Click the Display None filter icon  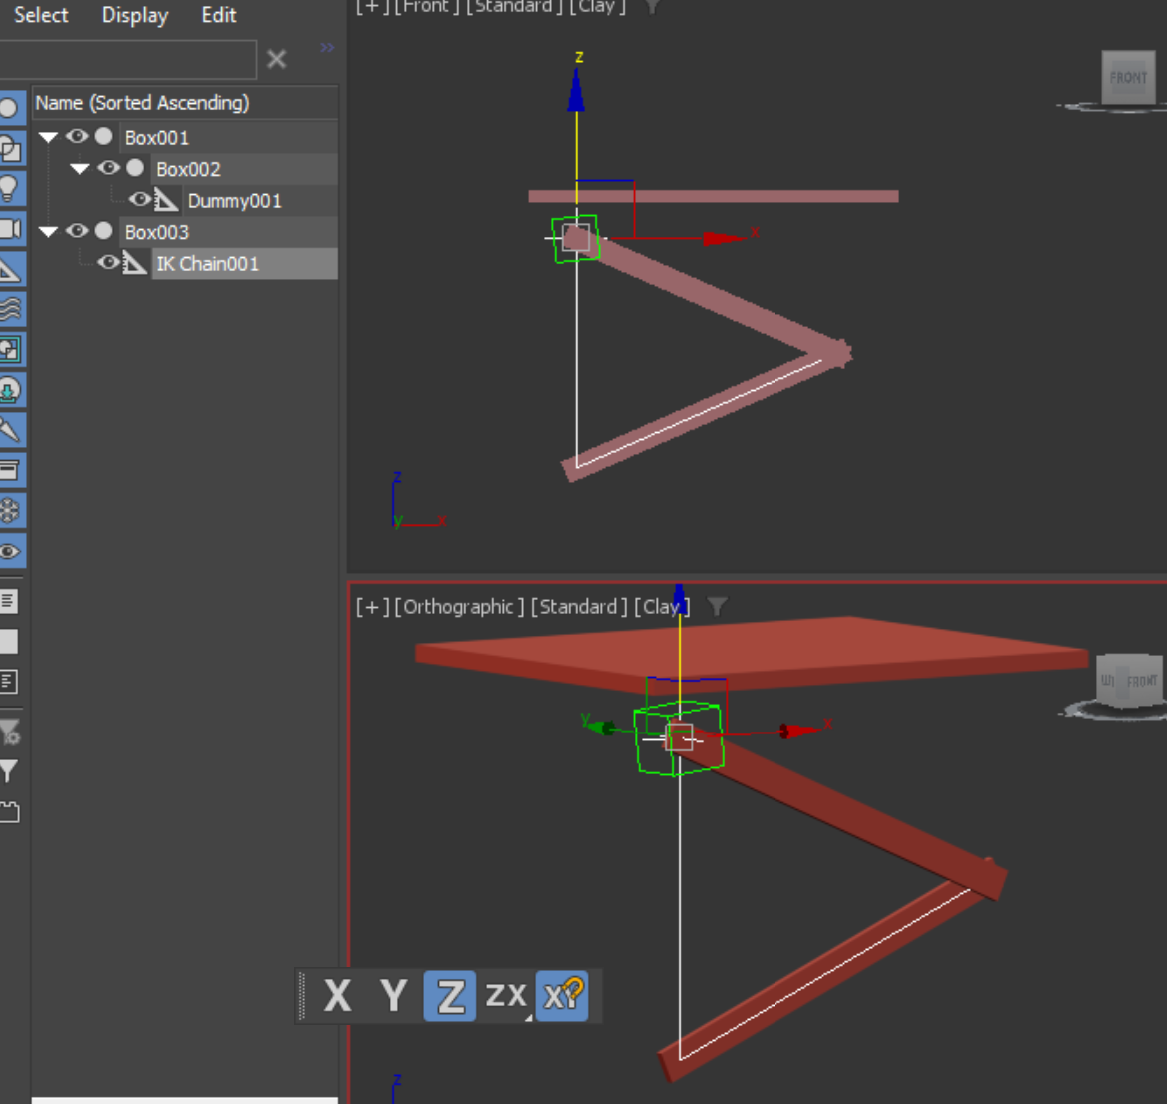point(9,642)
